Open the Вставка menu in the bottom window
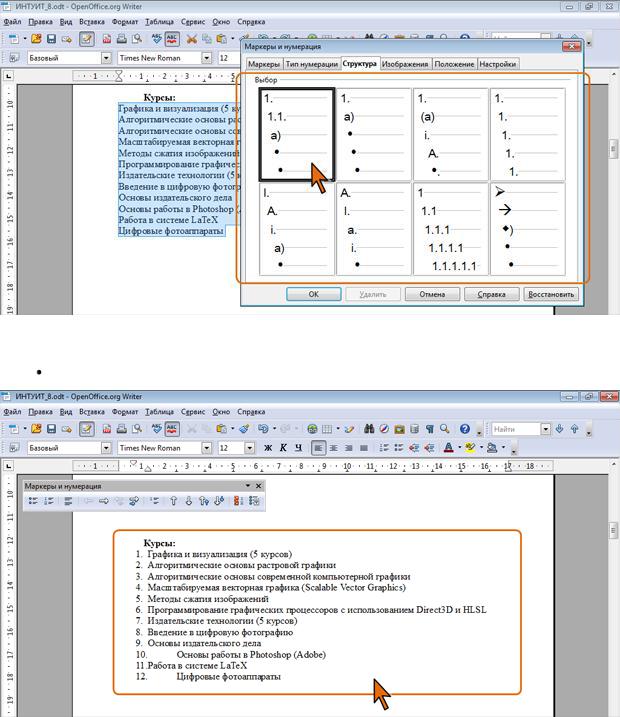 pyautogui.click(x=91, y=412)
